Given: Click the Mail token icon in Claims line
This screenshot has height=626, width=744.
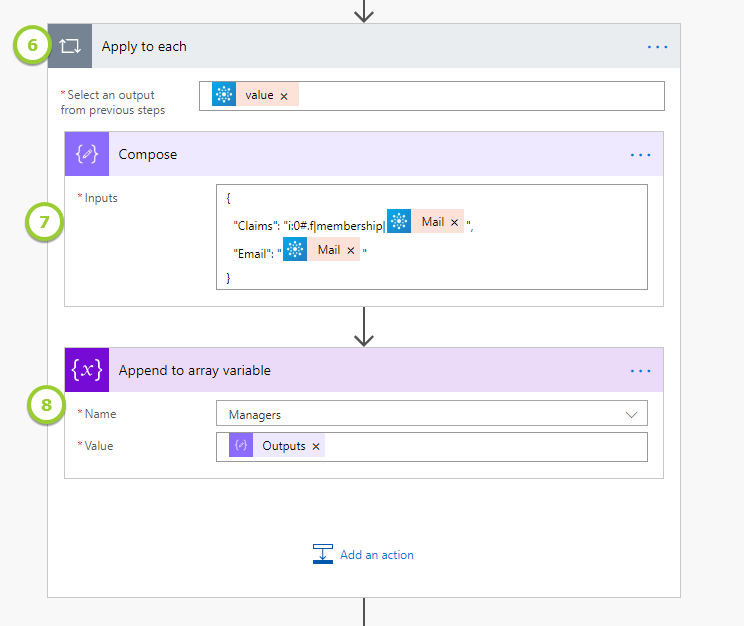Looking at the screenshot, I should (399, 223).
